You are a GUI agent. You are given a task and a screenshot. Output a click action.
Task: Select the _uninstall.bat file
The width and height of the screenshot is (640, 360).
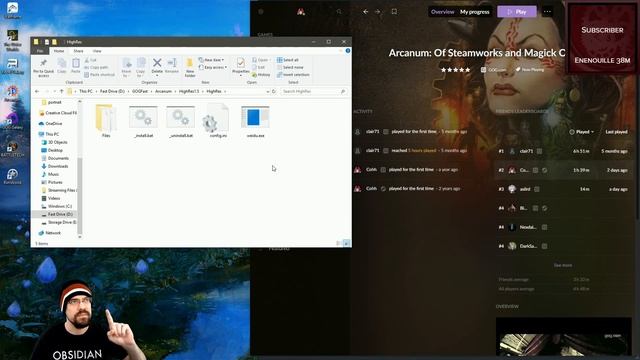(x=180, y=121)
